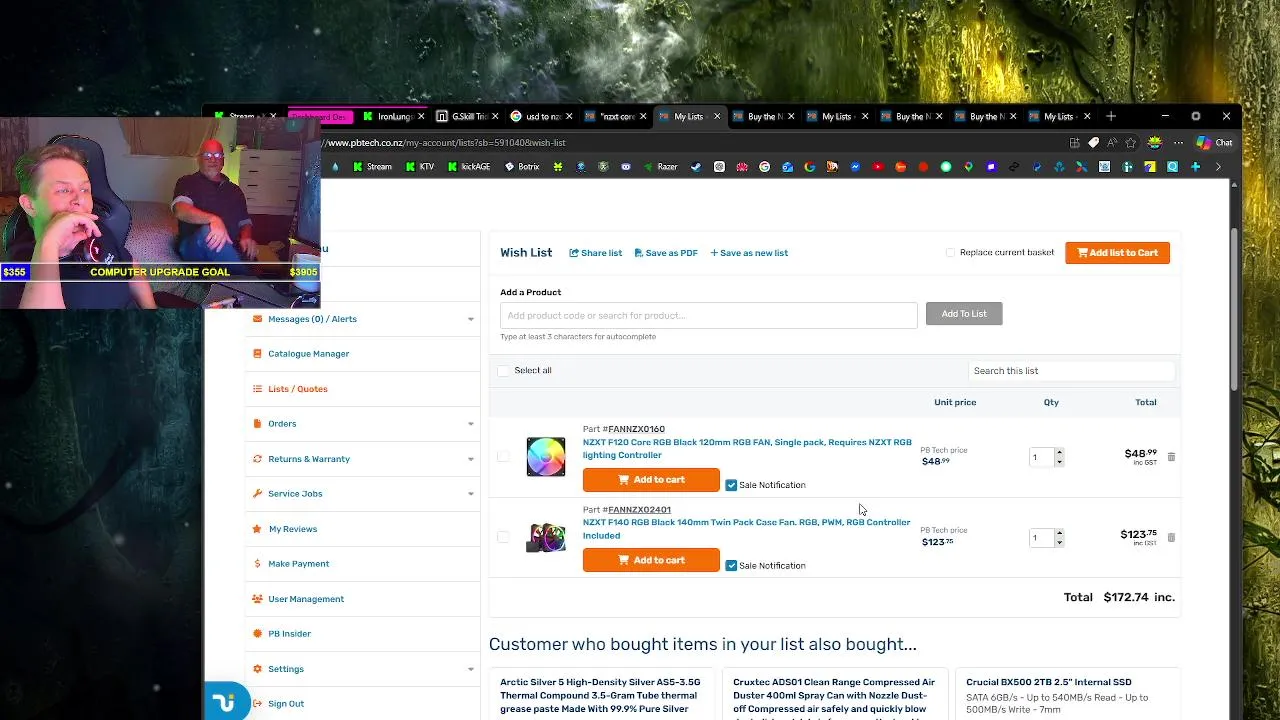
Task: Open browser Settings and more menu
Action: click(1178, 143)
